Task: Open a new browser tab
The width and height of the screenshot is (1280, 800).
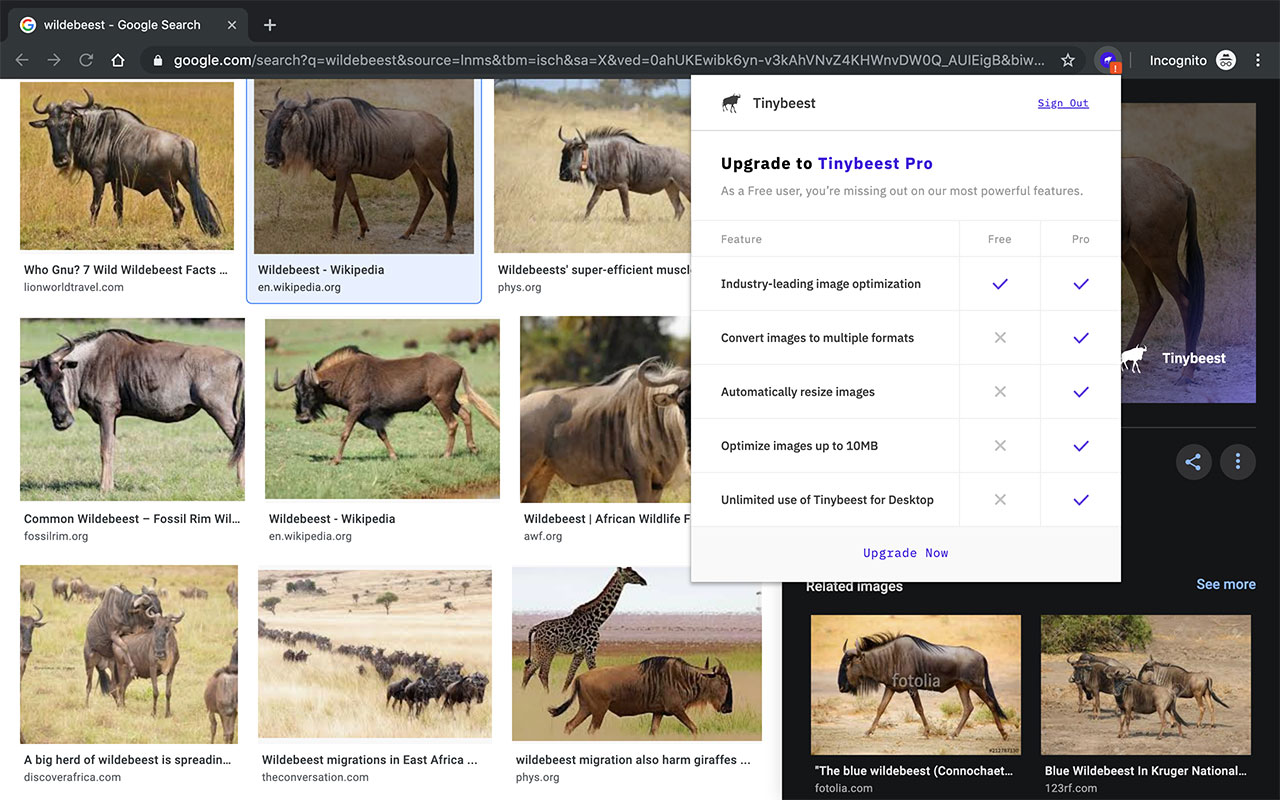Action: coord(270,25)
